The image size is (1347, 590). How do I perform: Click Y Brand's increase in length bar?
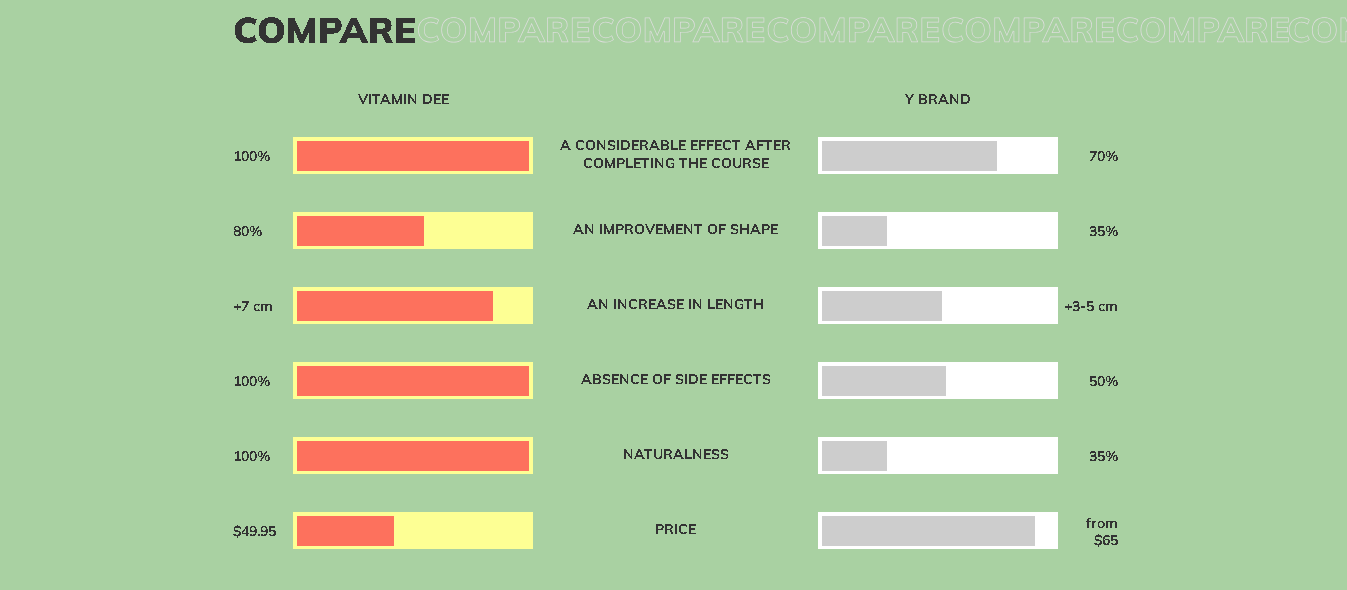point(938,306)
